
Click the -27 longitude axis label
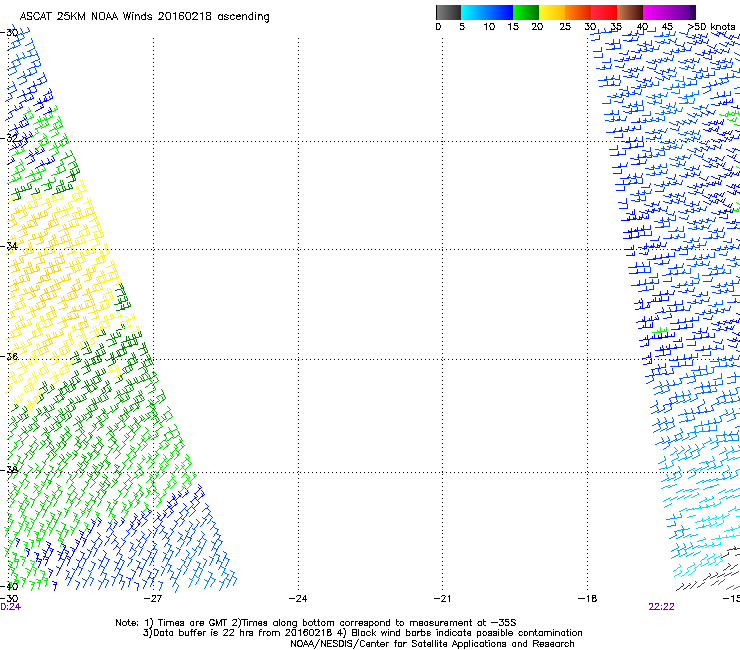click(153, 599)
